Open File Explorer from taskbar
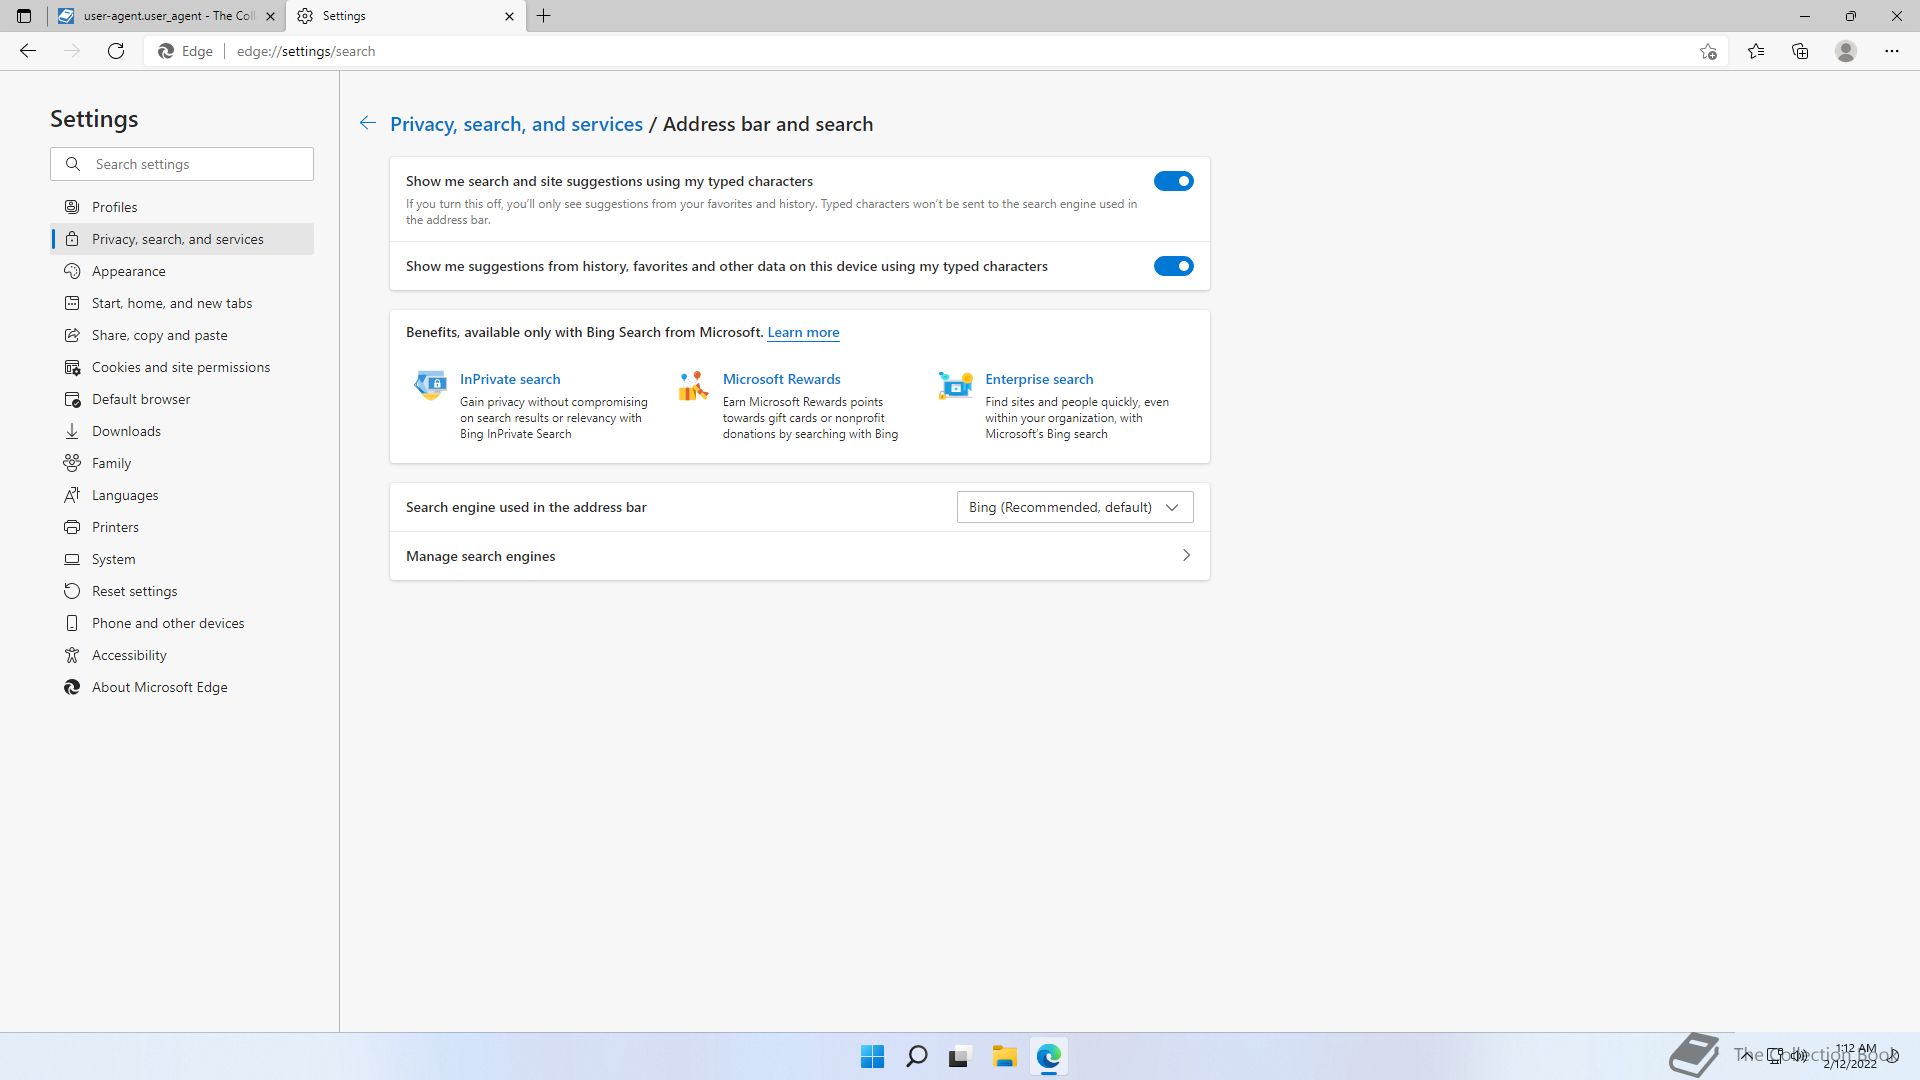Viewport: 1920px width, 1080px height. (1004, 1056)
